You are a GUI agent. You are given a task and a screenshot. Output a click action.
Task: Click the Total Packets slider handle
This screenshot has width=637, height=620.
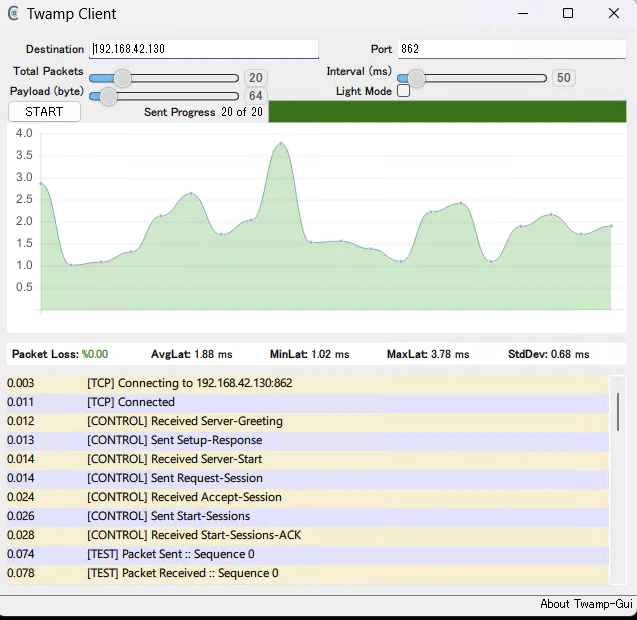(122, 78)
